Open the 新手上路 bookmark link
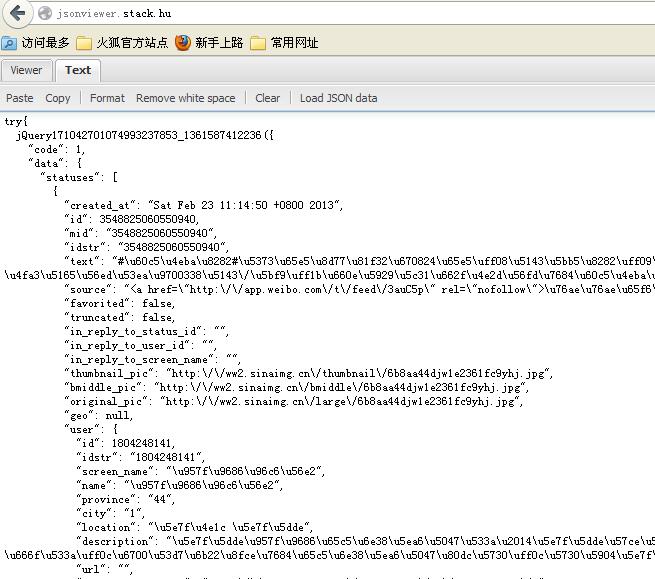 [x=219, y=43]
